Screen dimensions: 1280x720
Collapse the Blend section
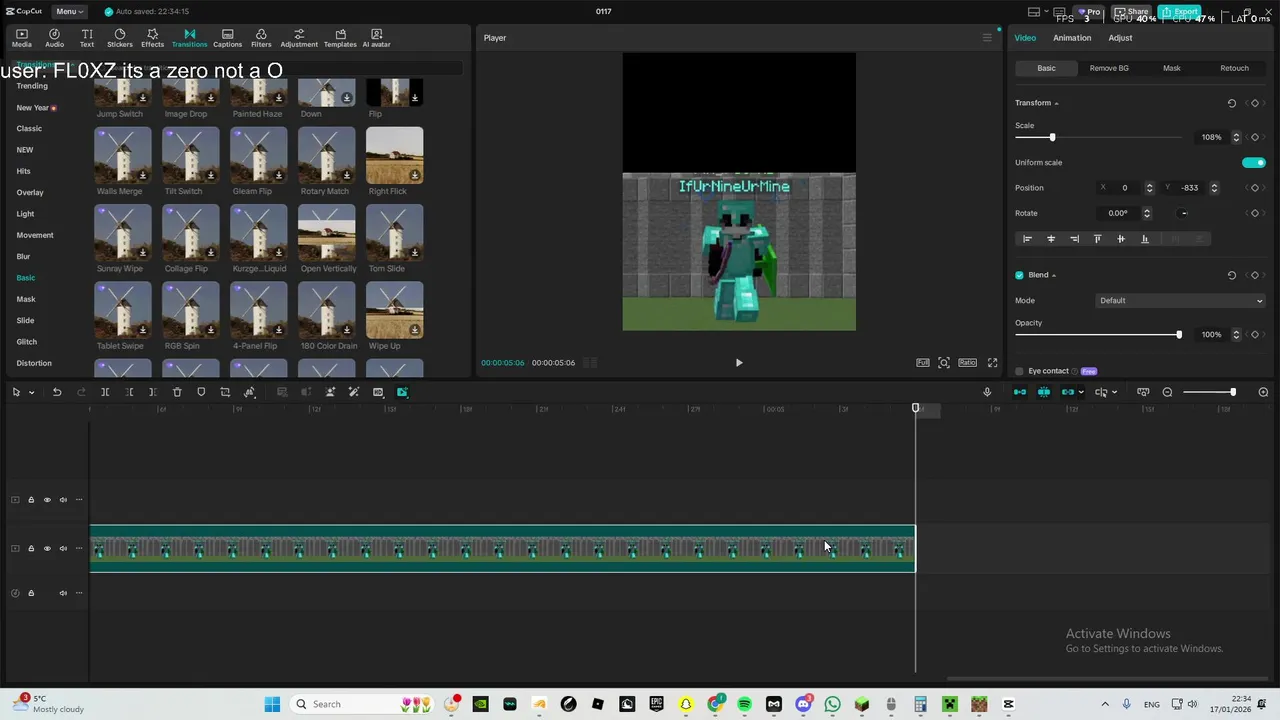(x=1053, y=275)
